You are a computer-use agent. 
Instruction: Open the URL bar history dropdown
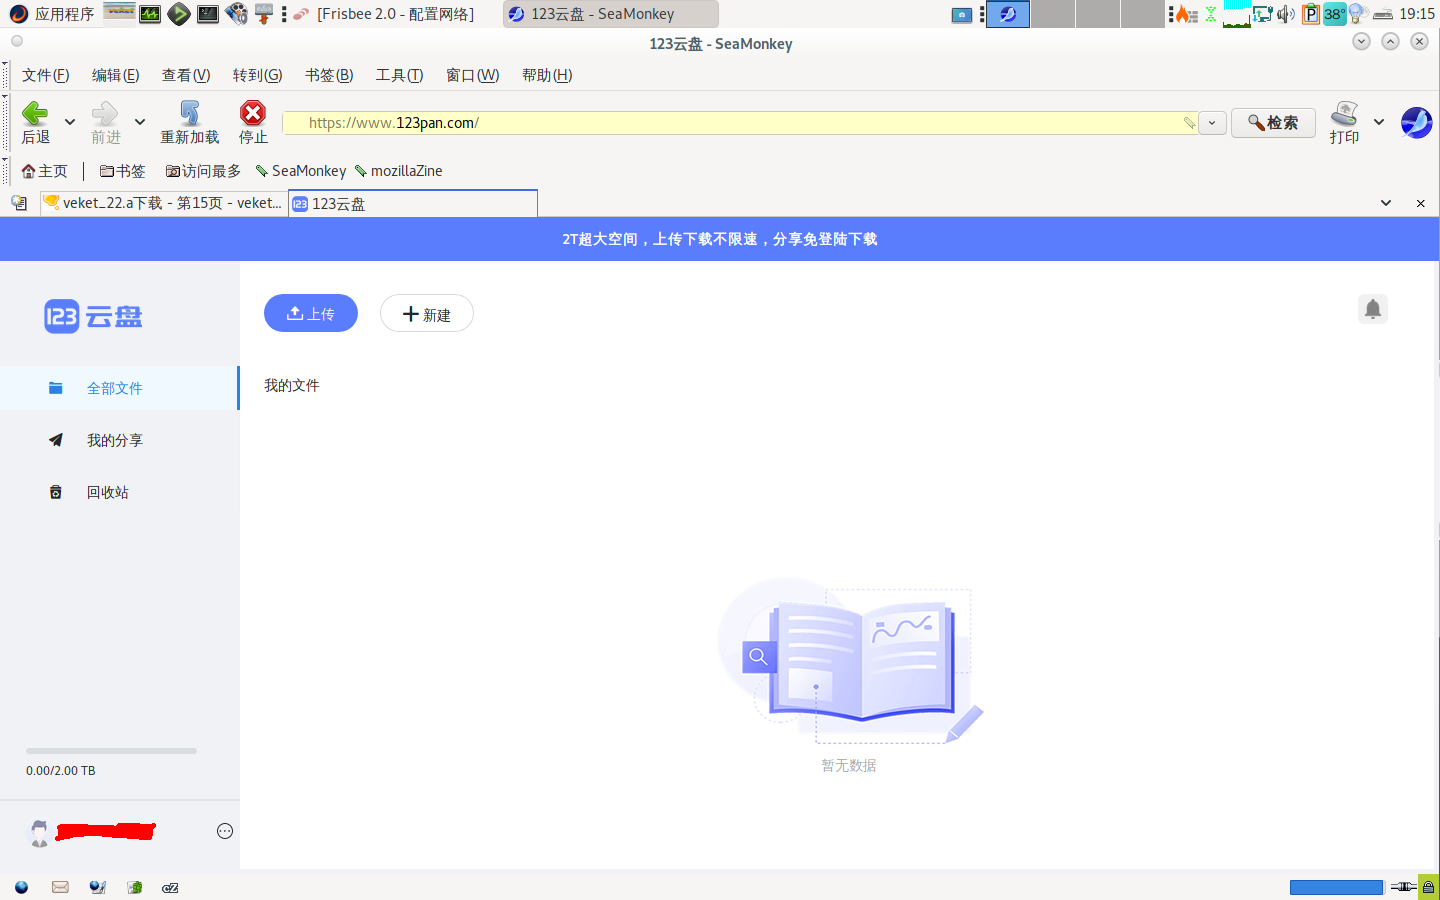(1212, 123)
